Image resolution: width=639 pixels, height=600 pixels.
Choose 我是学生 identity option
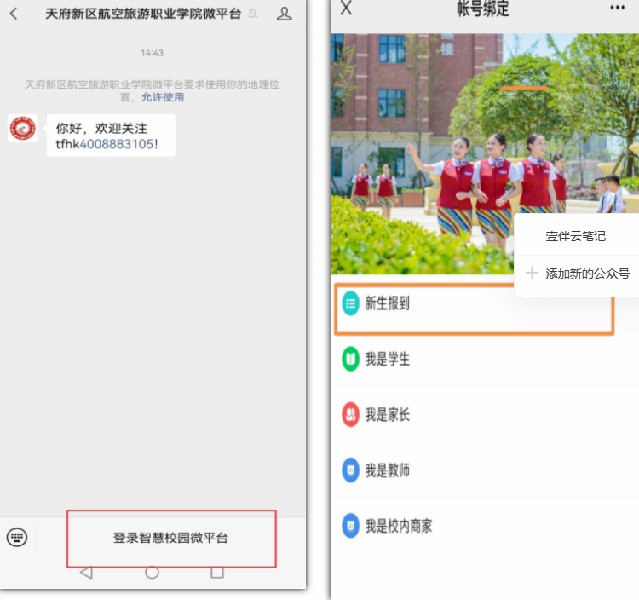point(387,359)
